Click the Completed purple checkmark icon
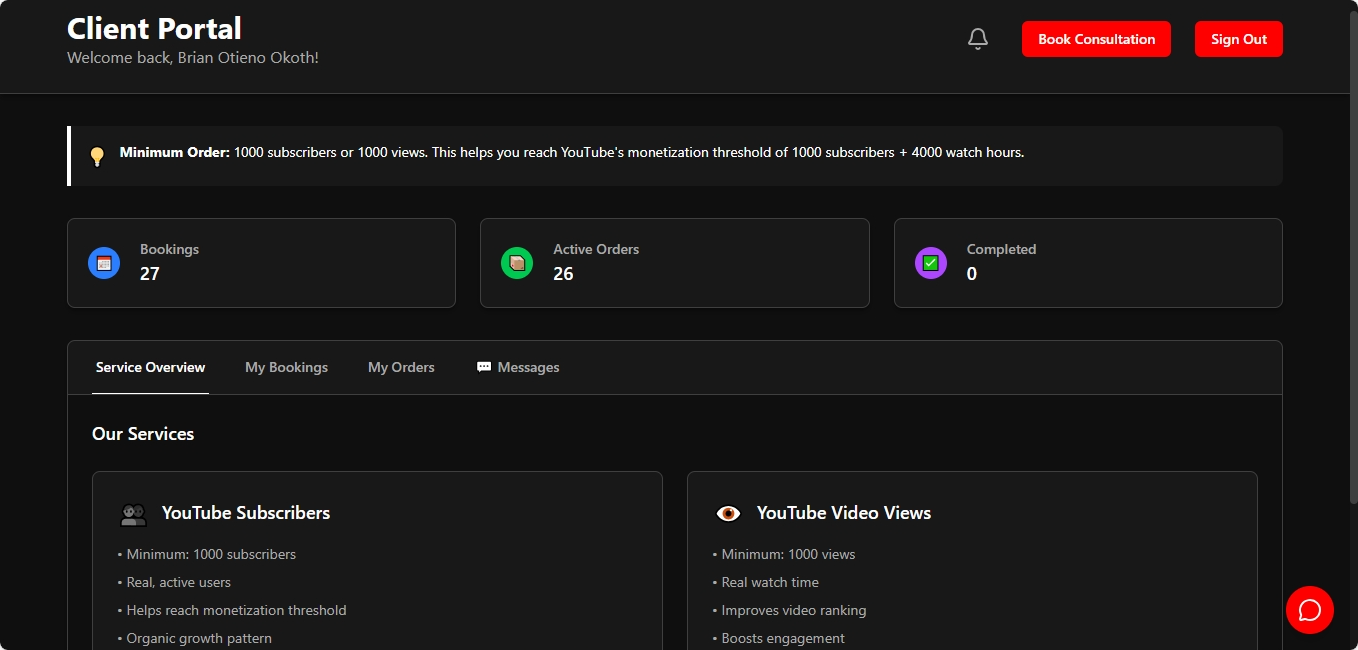The height and width of the screenshot is (650, 1358). point(930,262)
